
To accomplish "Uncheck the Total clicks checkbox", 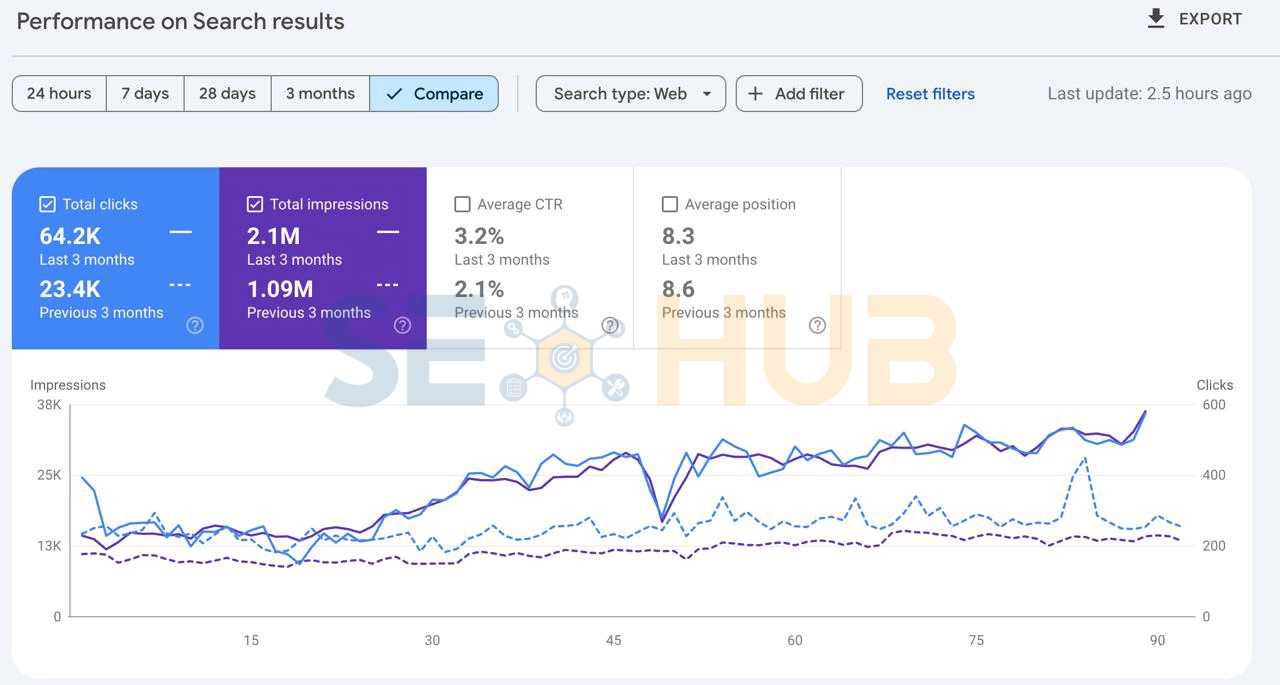I will pyautogui.click(x=47, y=204).
